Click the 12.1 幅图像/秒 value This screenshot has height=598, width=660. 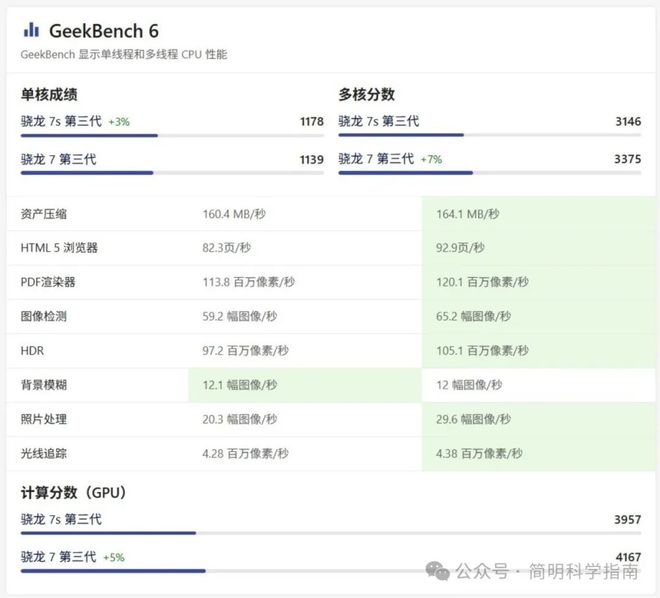240,385
